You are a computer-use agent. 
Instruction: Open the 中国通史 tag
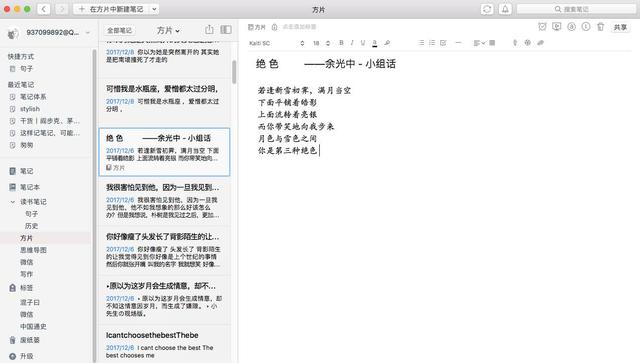coord(33,327)
